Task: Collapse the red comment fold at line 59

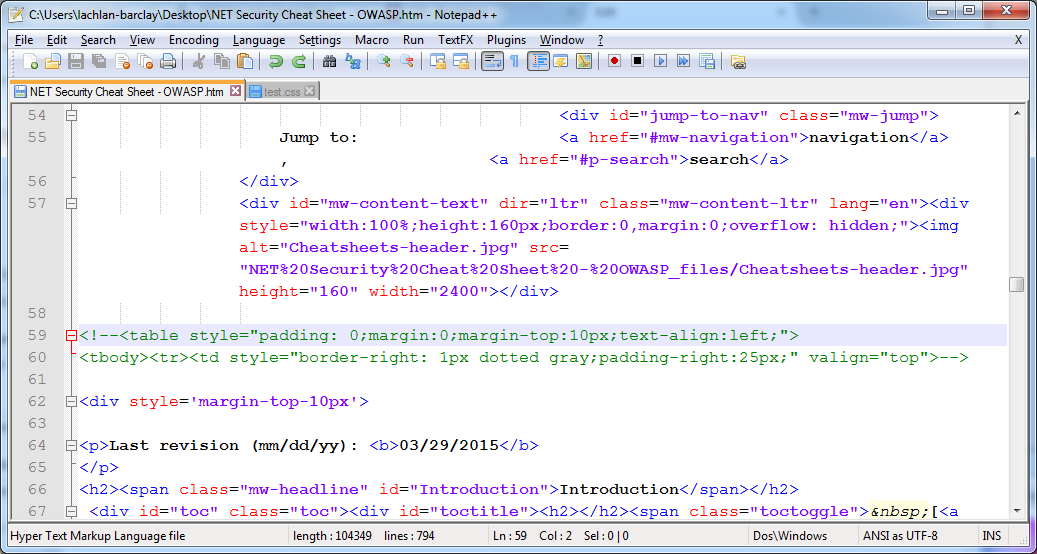Action: (x=71, y=336)
